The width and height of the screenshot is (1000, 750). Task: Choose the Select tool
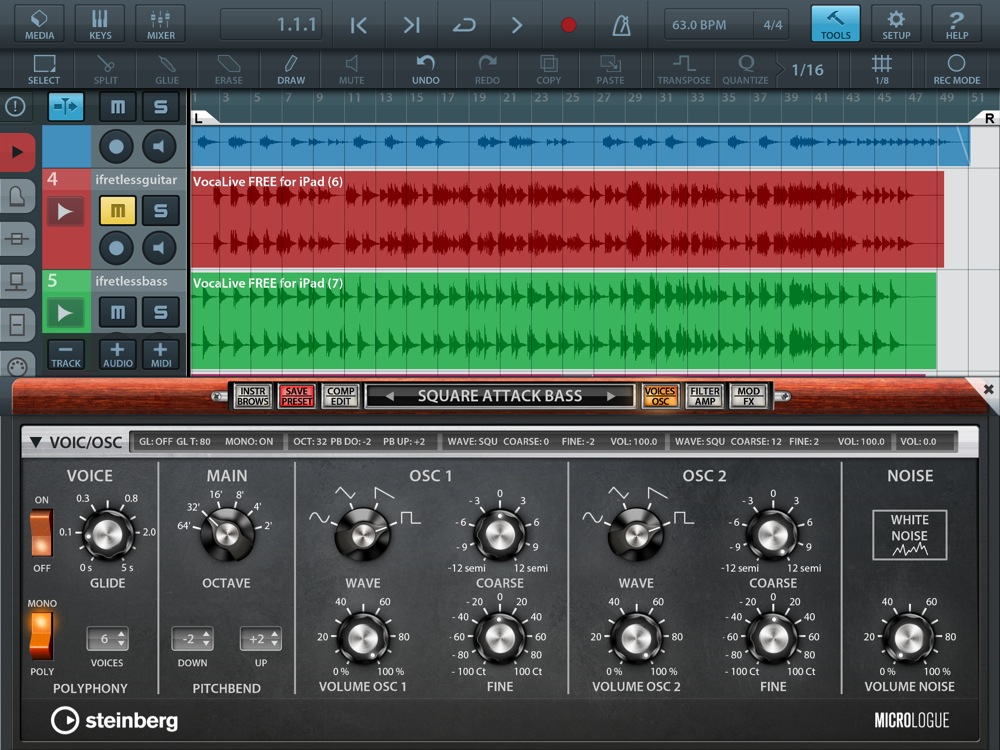tap(44, 70)
